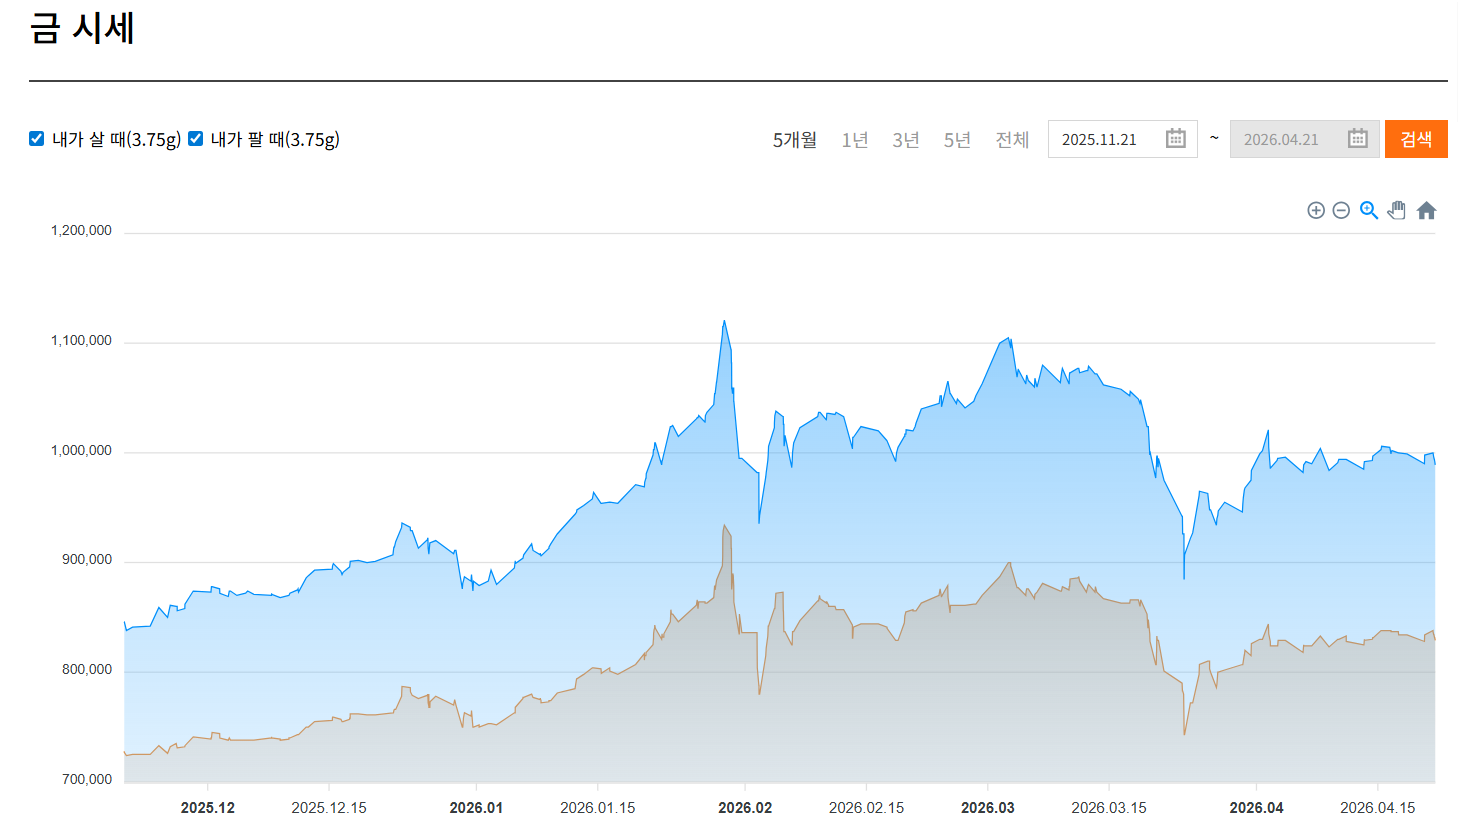1458x833 pixels.
Task: Select the 5년 period tab
Action: click(x=957, y=140)
